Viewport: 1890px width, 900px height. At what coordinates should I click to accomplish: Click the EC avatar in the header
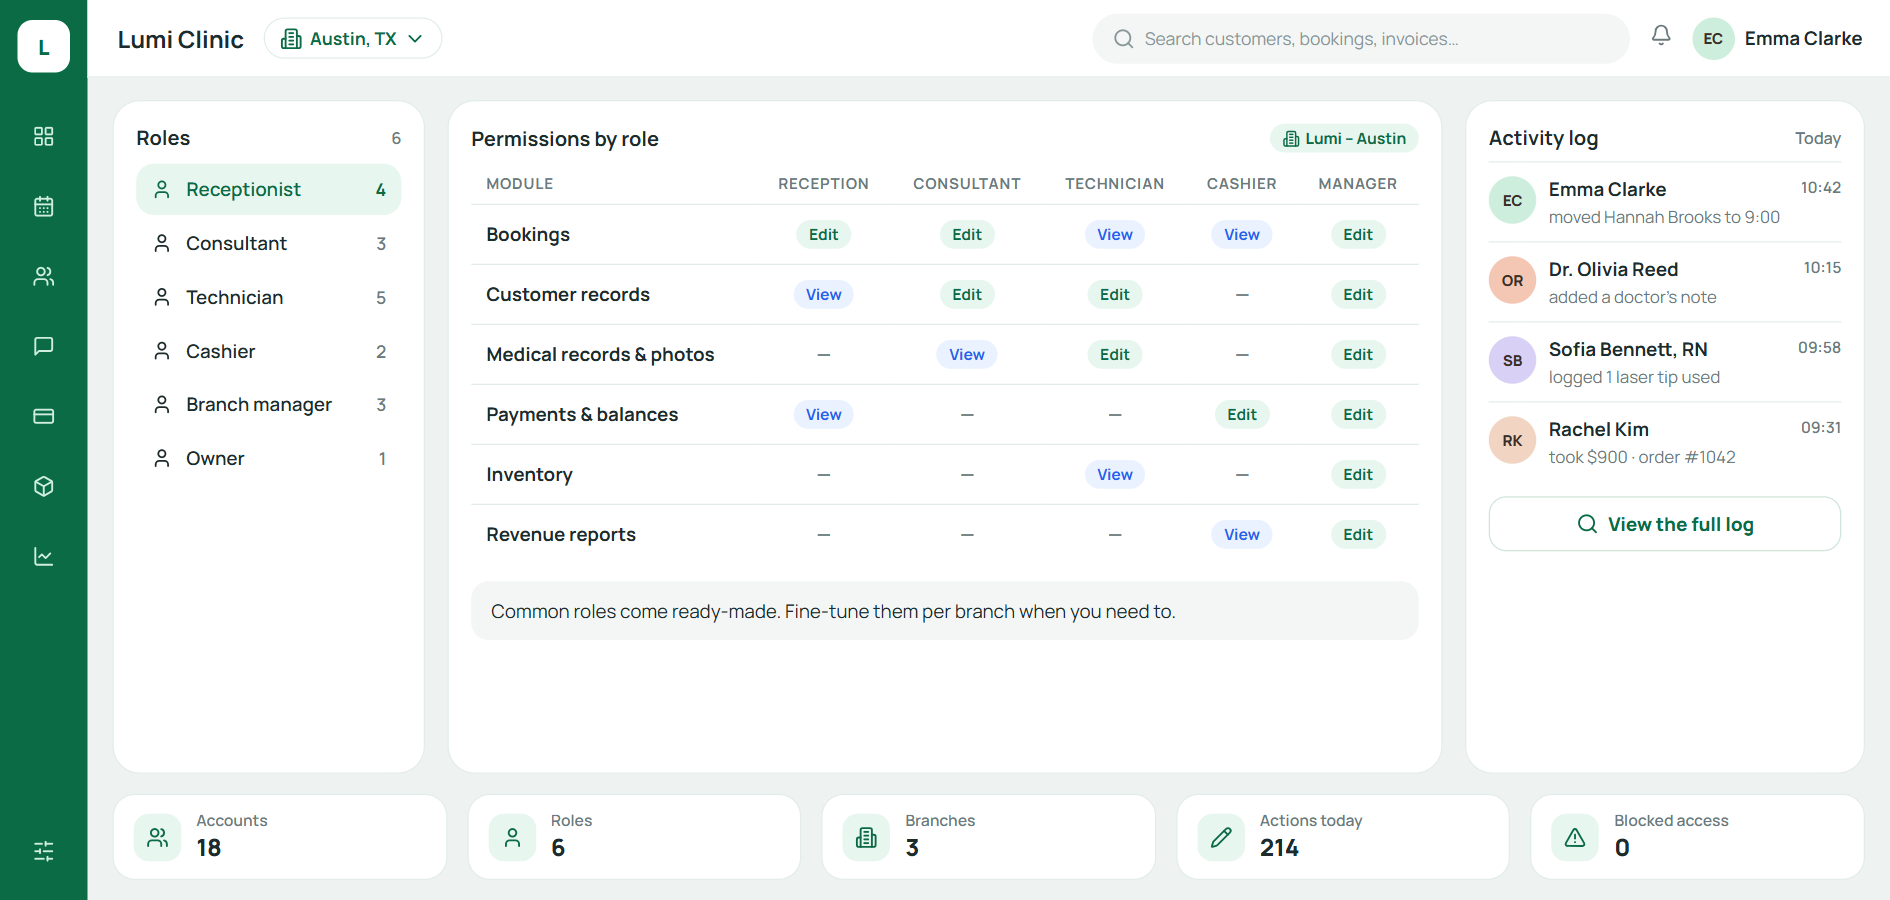click(x=1713, y=39)
